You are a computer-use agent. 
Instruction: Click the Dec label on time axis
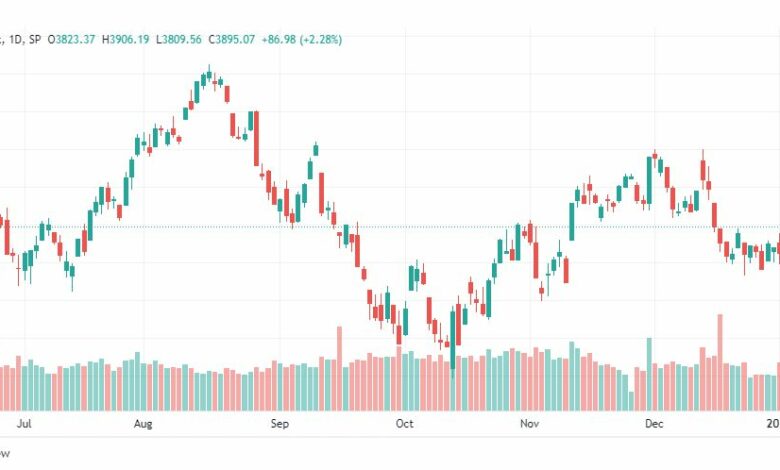tap(654, 424)
